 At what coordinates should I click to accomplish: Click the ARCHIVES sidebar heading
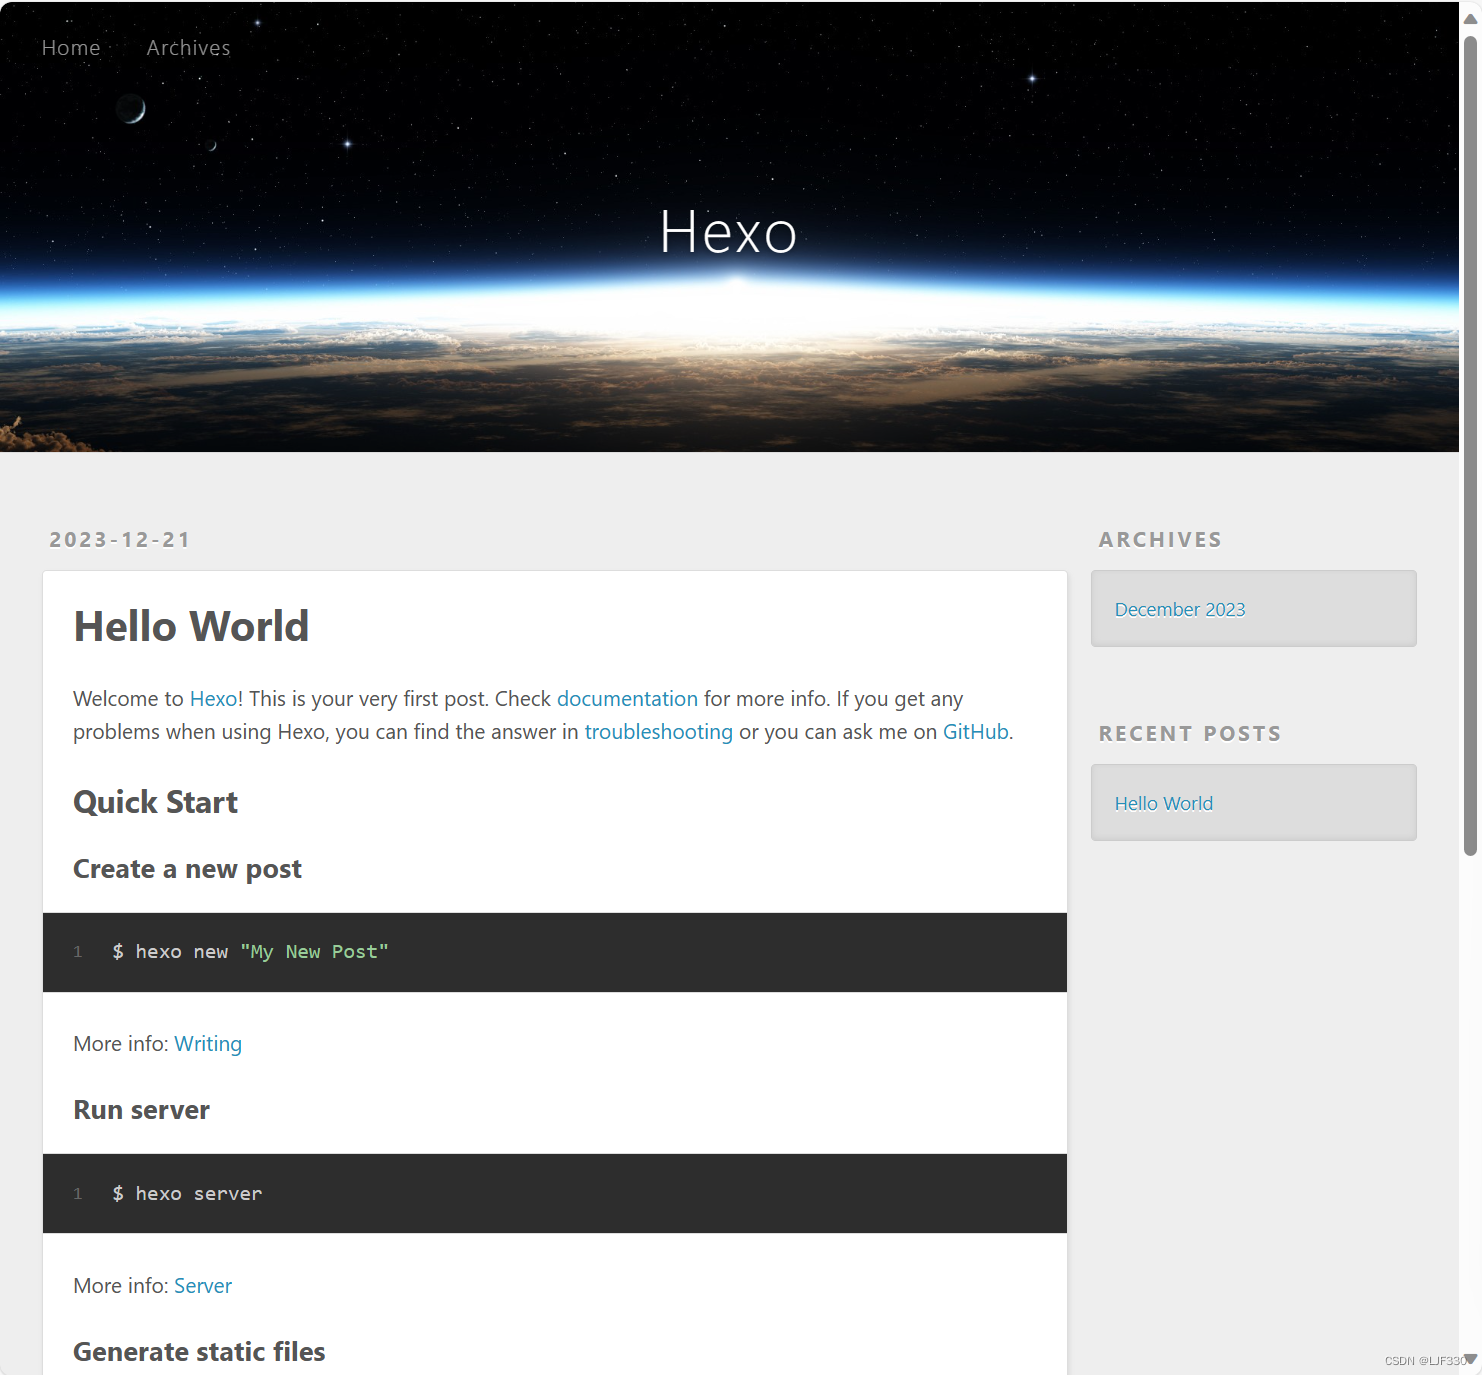point(1160,540)
